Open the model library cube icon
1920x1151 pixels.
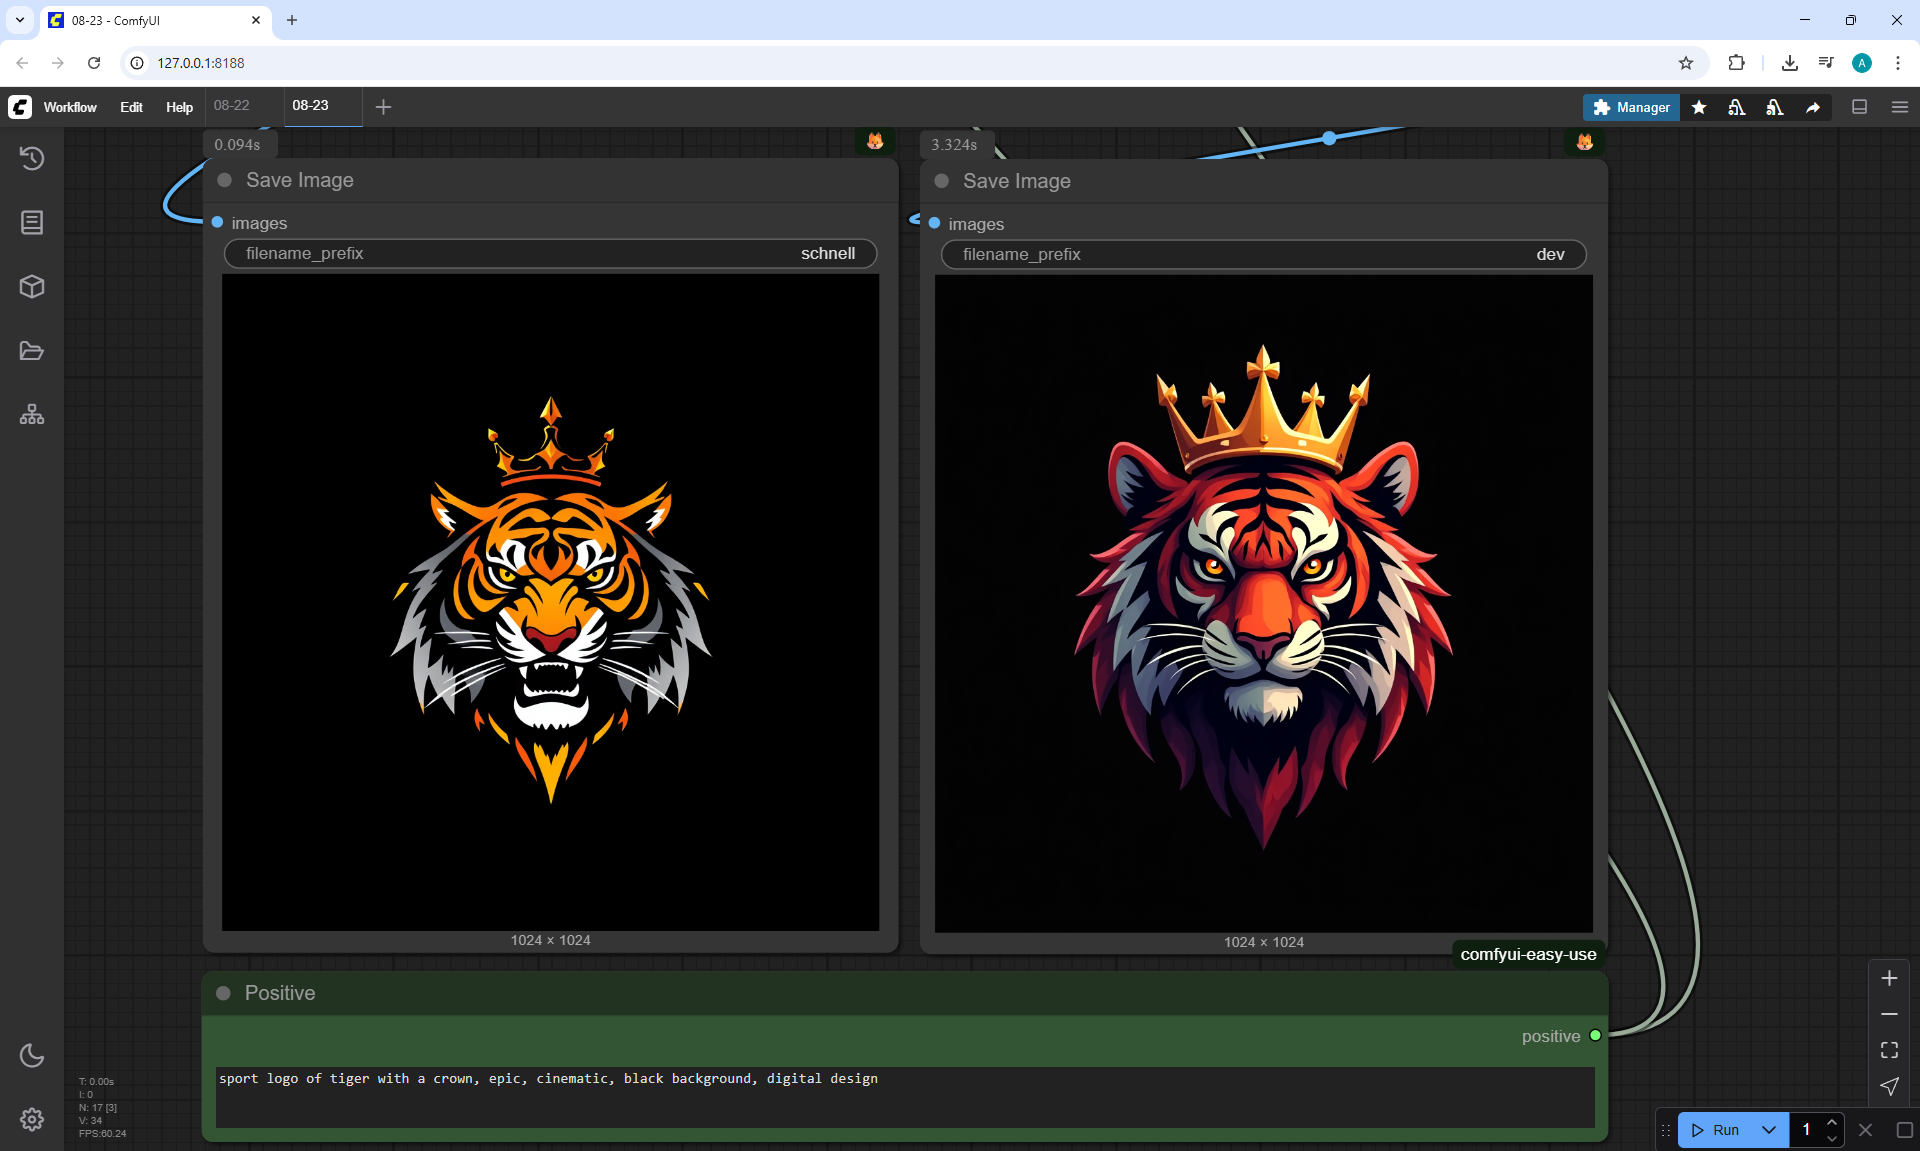tap(32, 287)
